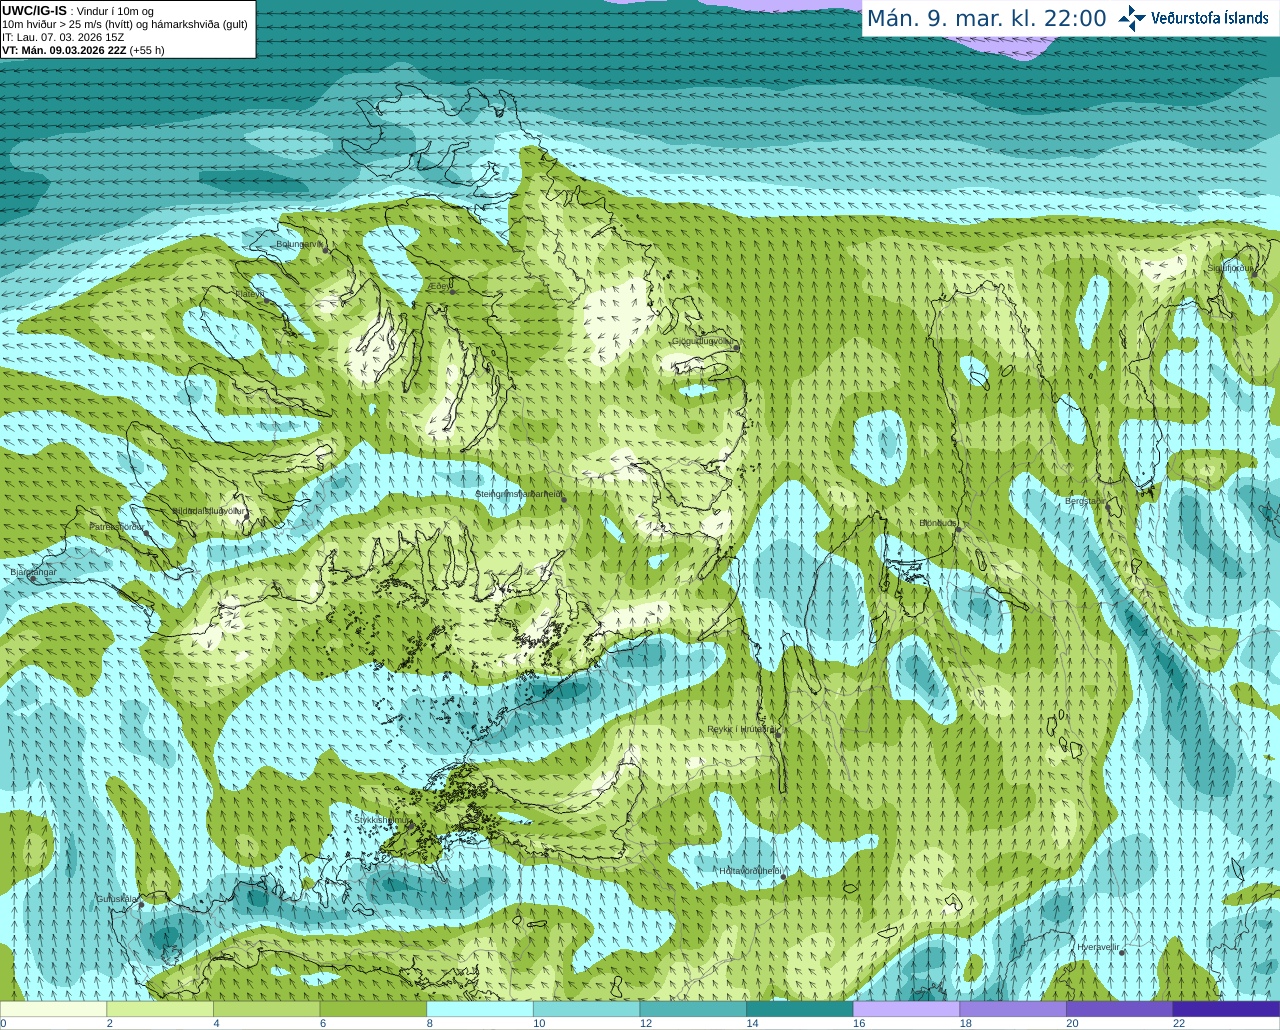The height and width of the screenshot is (1030, 1280).
Task: Click the 'UWC/IG-IS' model title
Action: [x=34, y=10]
